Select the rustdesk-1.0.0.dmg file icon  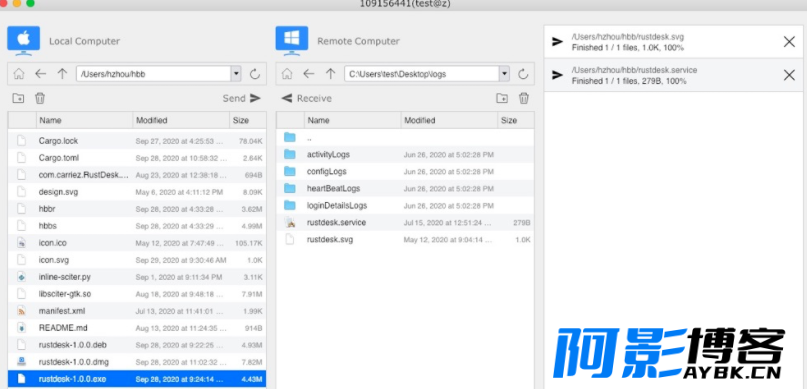pyautogui.click(x=22, y=362)
